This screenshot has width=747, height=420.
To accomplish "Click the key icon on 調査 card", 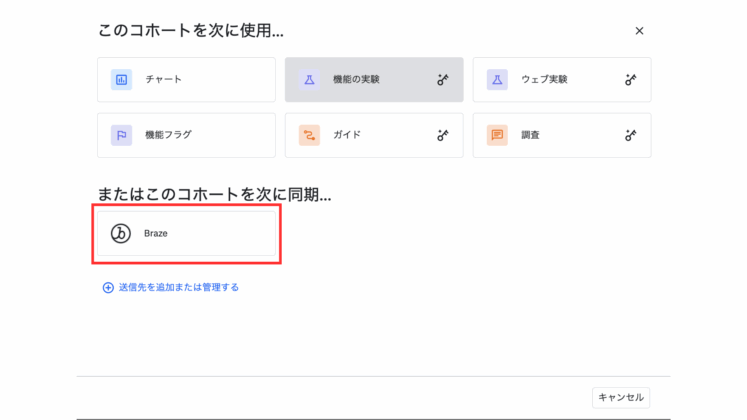I will 631,135.
